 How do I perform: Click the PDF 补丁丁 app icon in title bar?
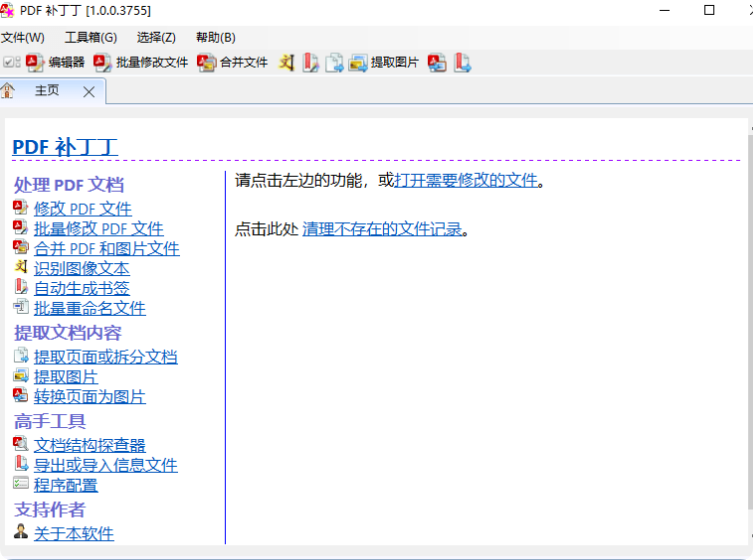7,11
